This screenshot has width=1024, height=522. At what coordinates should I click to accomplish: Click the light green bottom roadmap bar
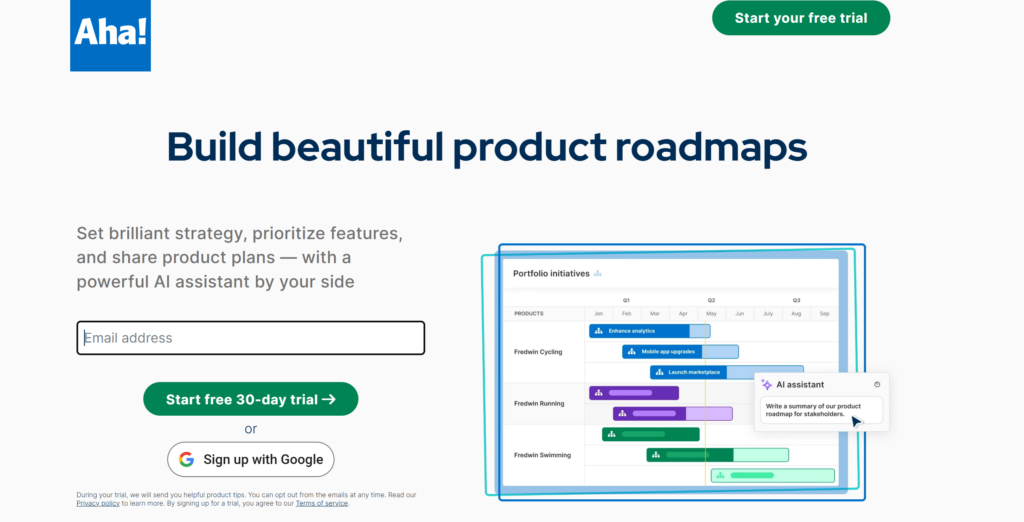pos(772,475)
